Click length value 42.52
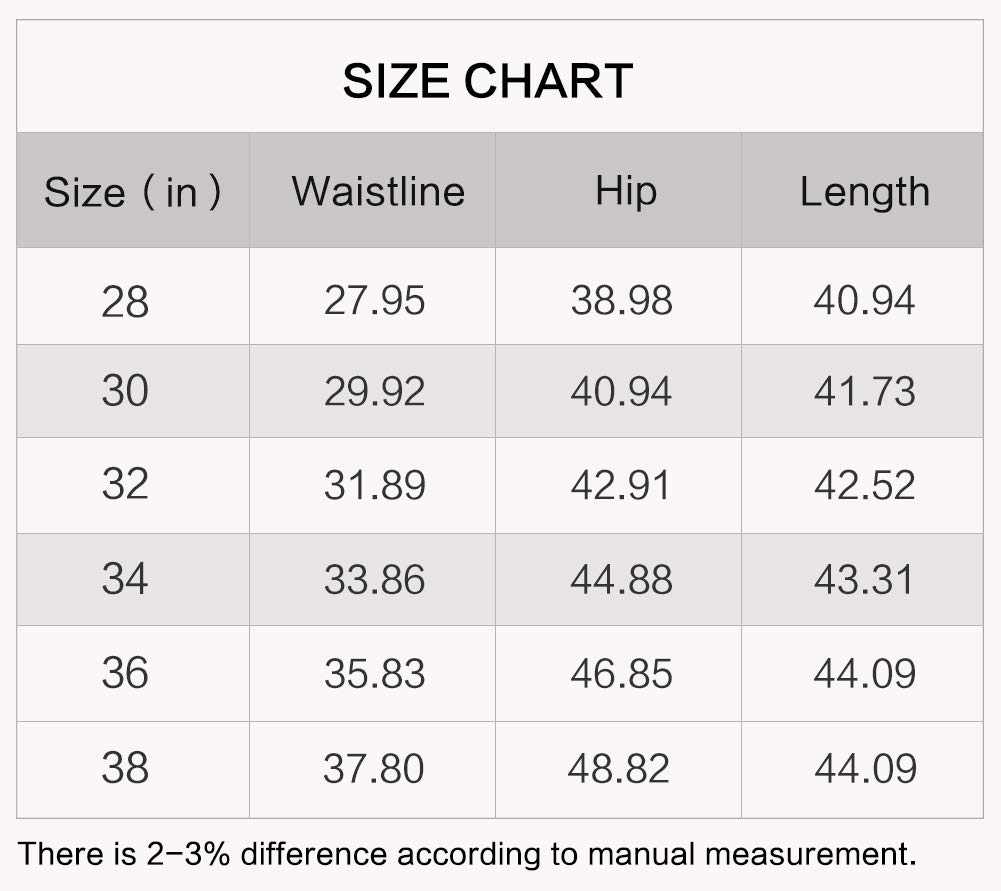The width and height of the screenshot is (1001, 891). (864, 485)
